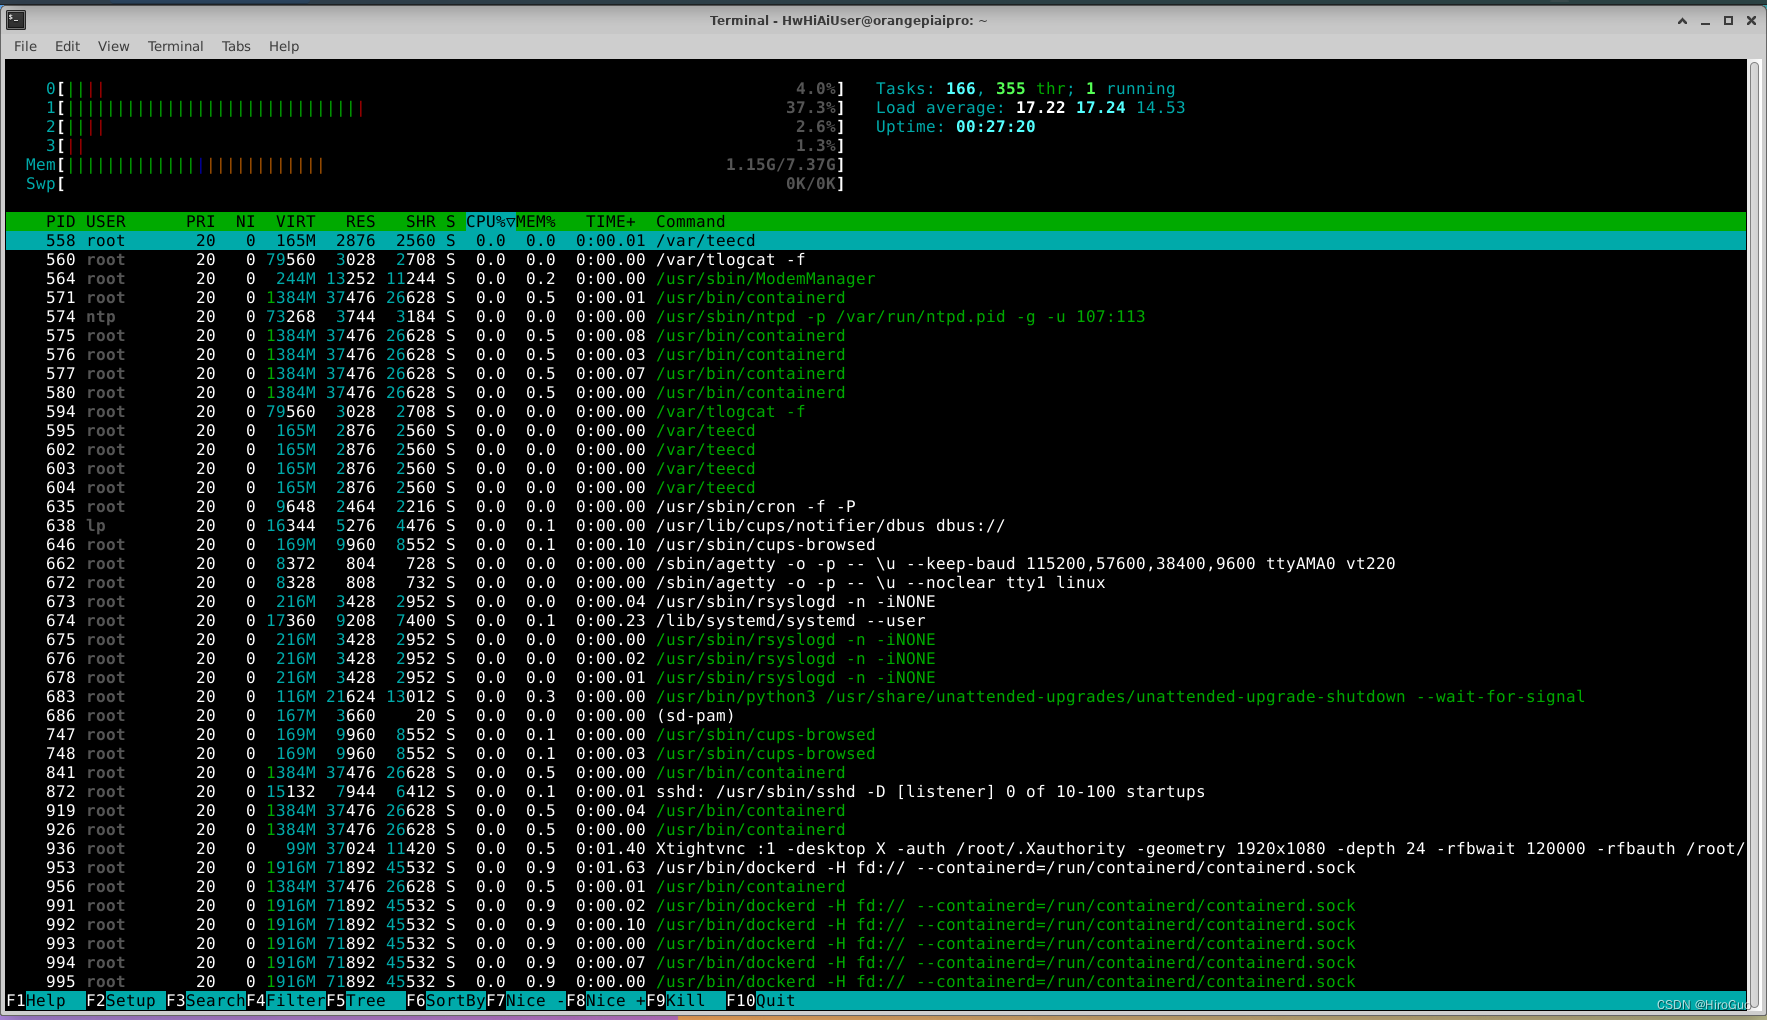Select process row /usr/sbin/ModemManager
Image resolution: width=1767 pixels, height=1020 pixels.
click(875, 279)
